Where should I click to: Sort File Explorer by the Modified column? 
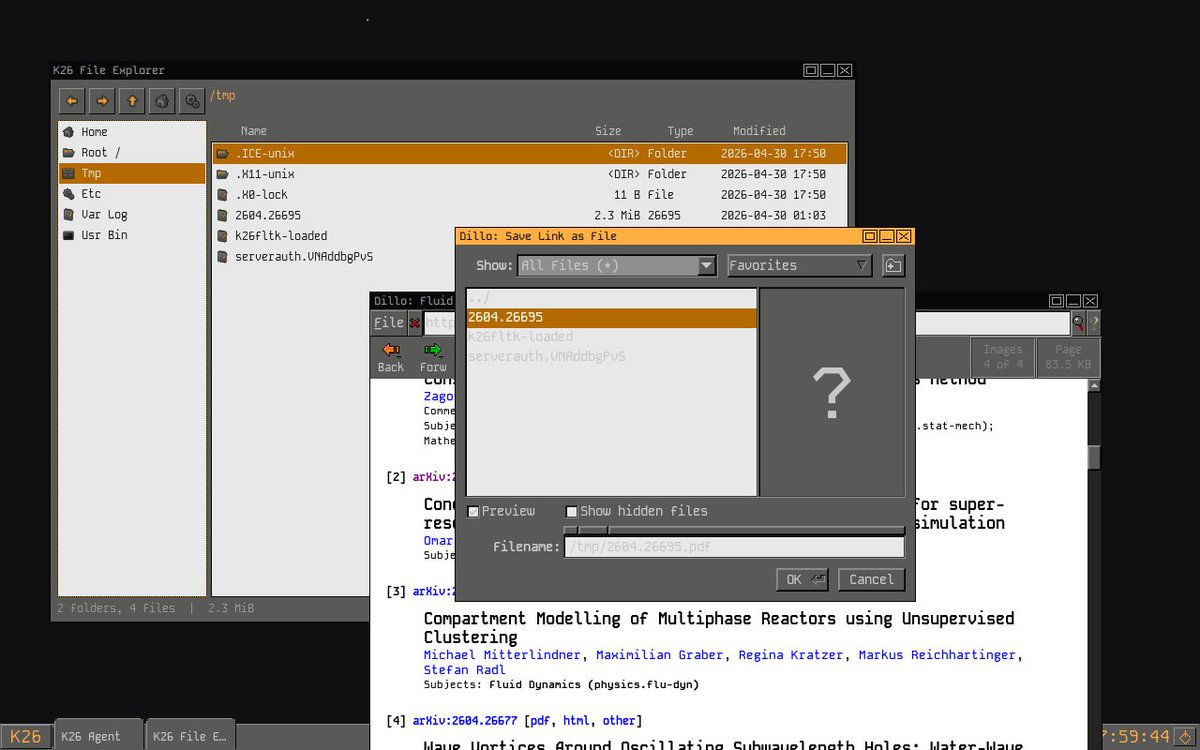click(759, 131)
